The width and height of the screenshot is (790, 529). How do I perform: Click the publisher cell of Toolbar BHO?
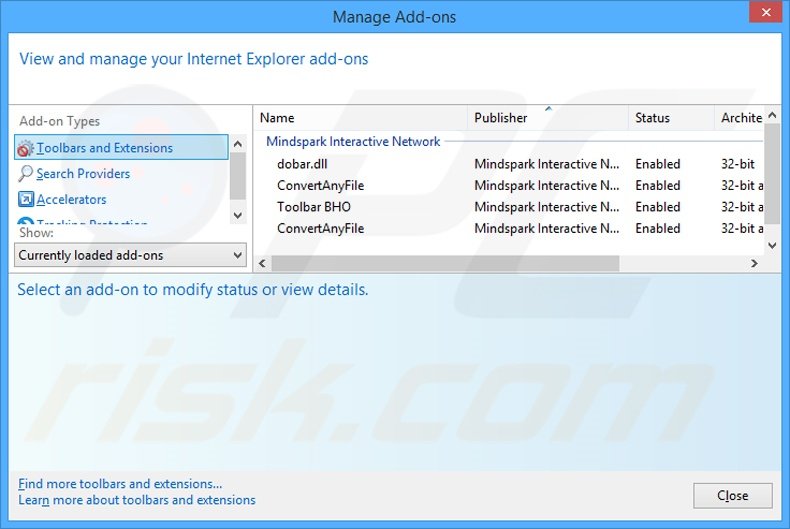(x=547, y=207)
